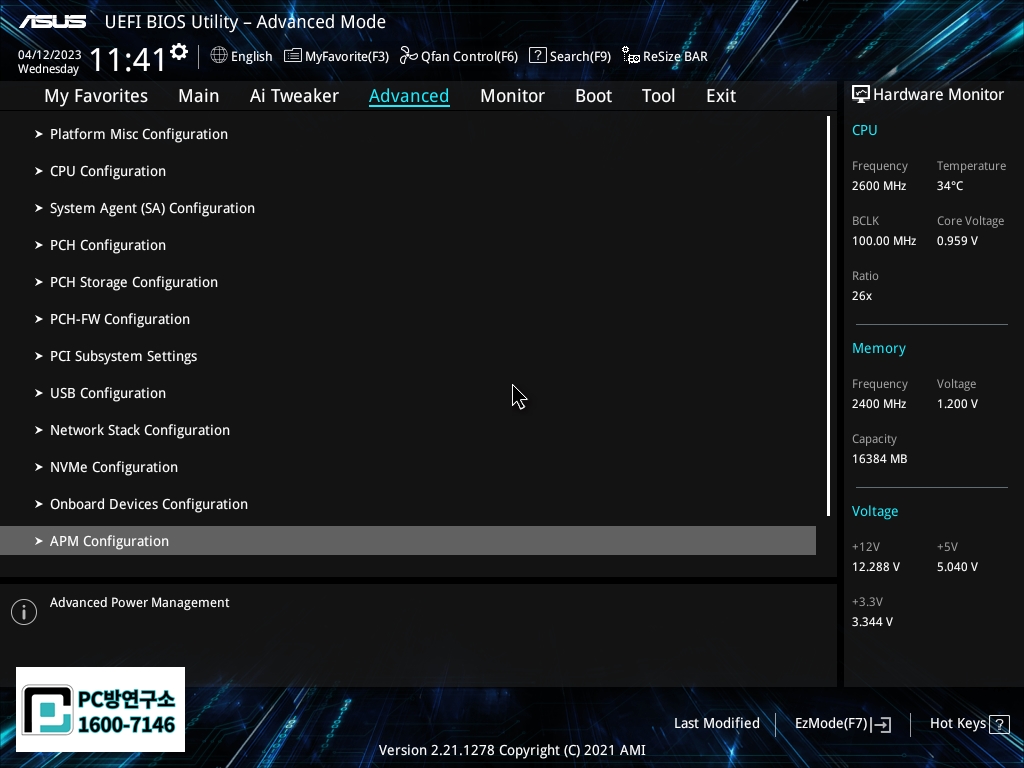Viewport: 1024px width, 768px height.
Task: Select the APM Configuration row
Action: coord(408,541)
